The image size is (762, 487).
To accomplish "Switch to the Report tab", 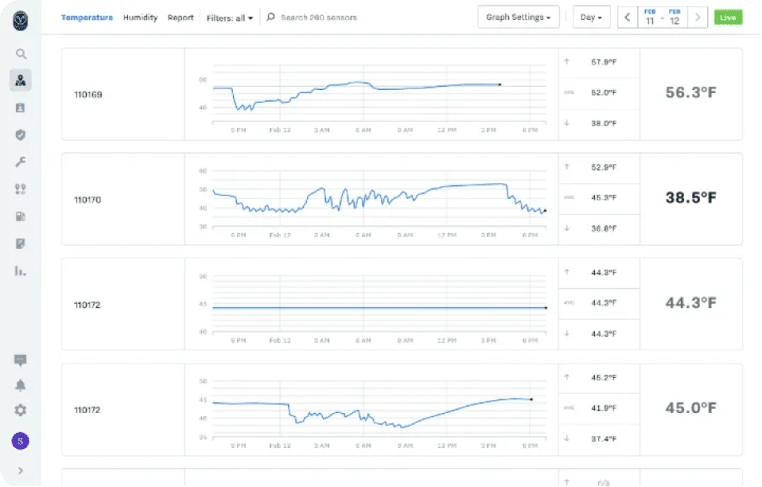I will pyautogui.click(x=180, y=17).
